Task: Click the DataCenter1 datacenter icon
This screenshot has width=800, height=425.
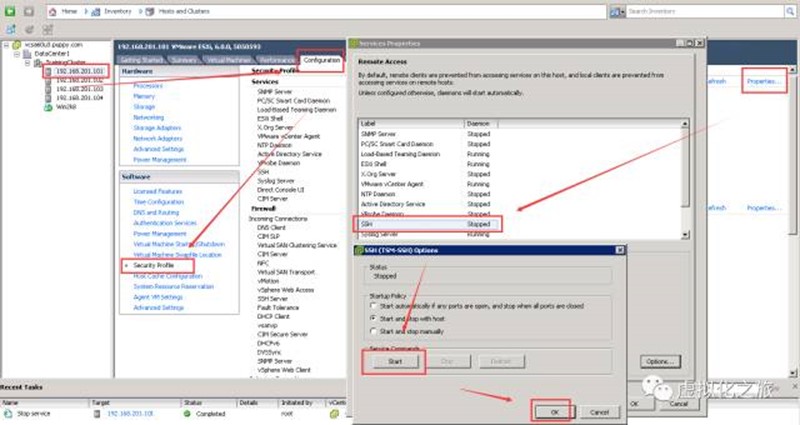Action: 27,54
